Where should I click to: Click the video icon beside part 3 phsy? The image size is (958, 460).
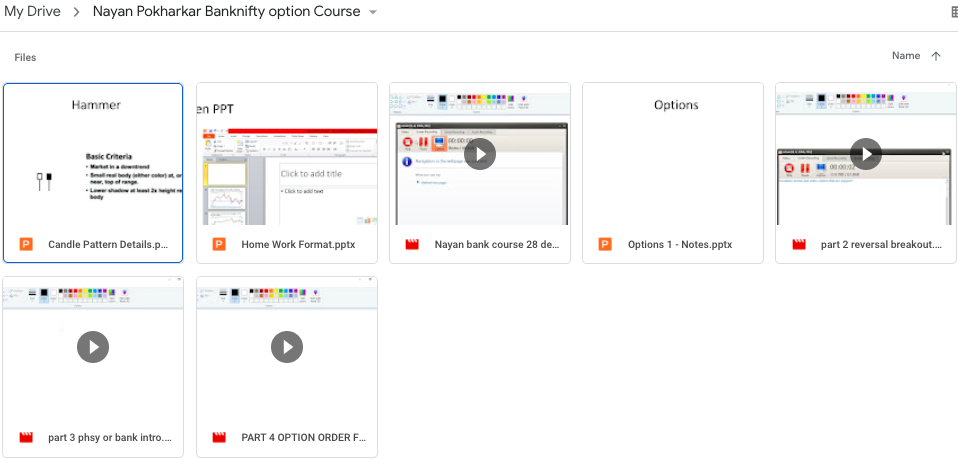coord(27,438)
